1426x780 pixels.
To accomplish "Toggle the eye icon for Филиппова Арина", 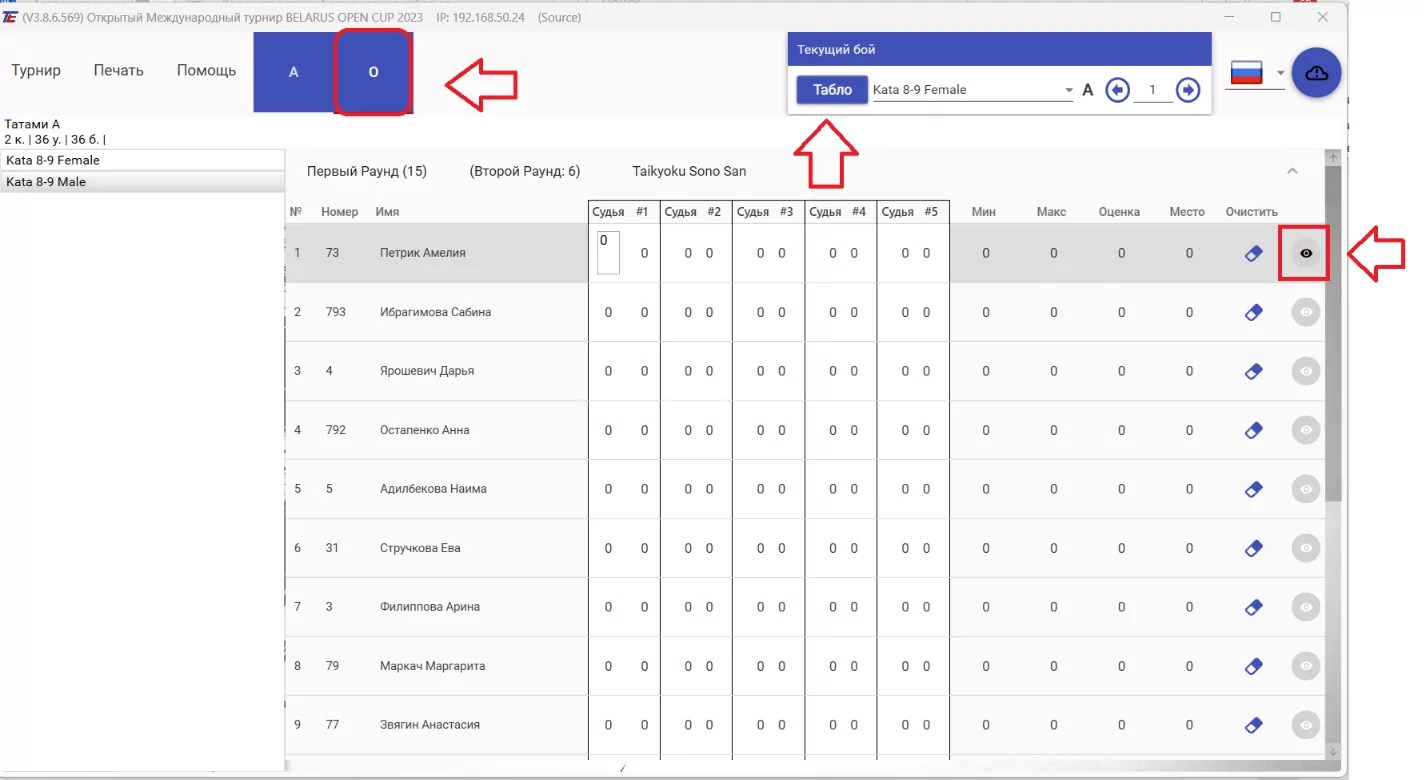I will click(x=1305, y=607).
